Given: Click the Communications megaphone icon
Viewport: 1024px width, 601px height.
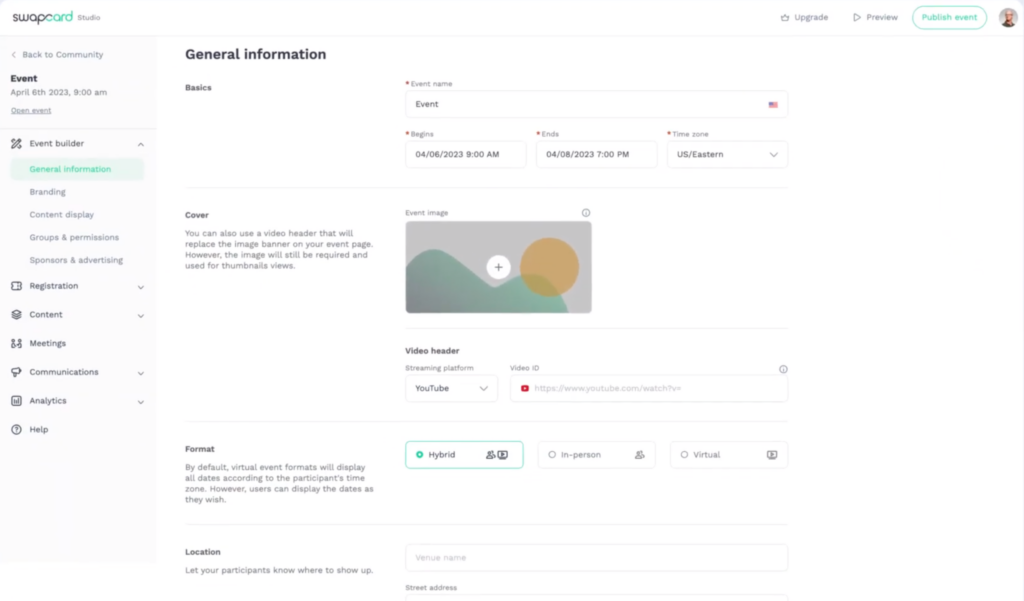Looking at the screenshot, I should tap(16, 372).
